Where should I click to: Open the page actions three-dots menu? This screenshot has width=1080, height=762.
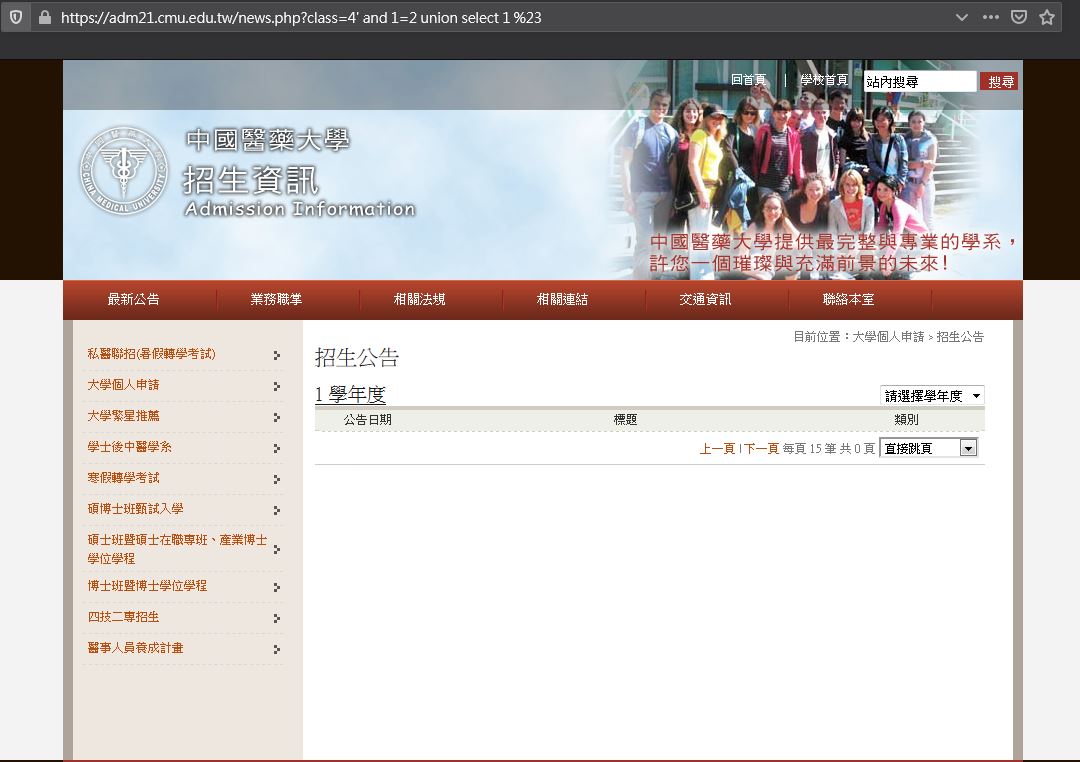tap(990, 17)
